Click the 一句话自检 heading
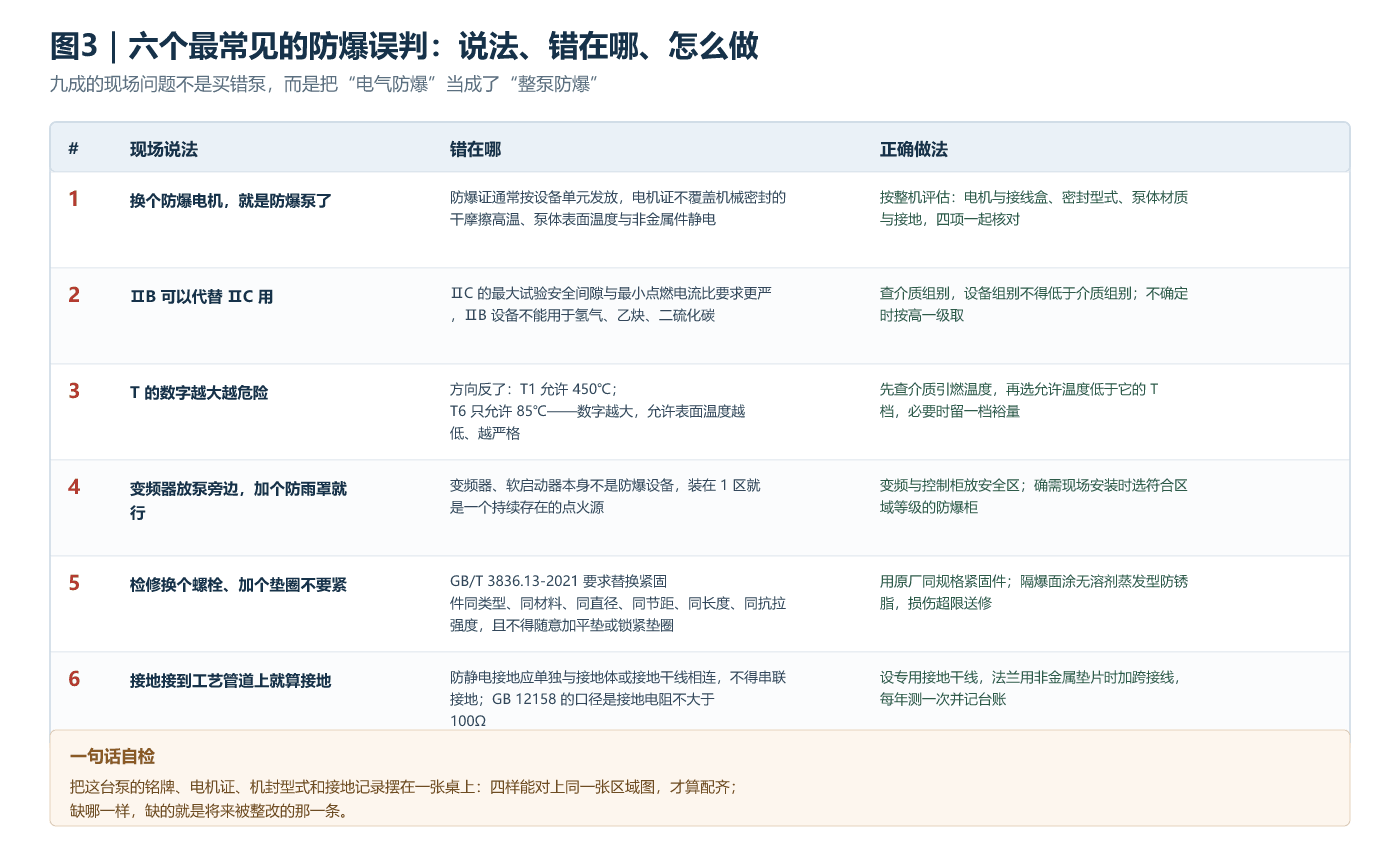Viewport: 1400px width, 860px height. [x=113, y=757]
